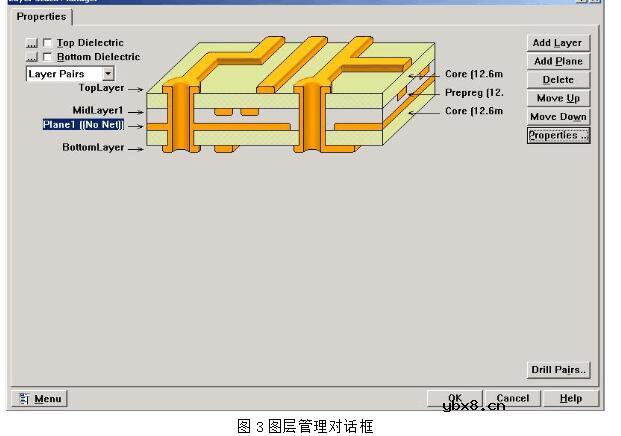Select the Plane1 (No Net) layer
Viewport: 621px width, 436px height.
83,125
